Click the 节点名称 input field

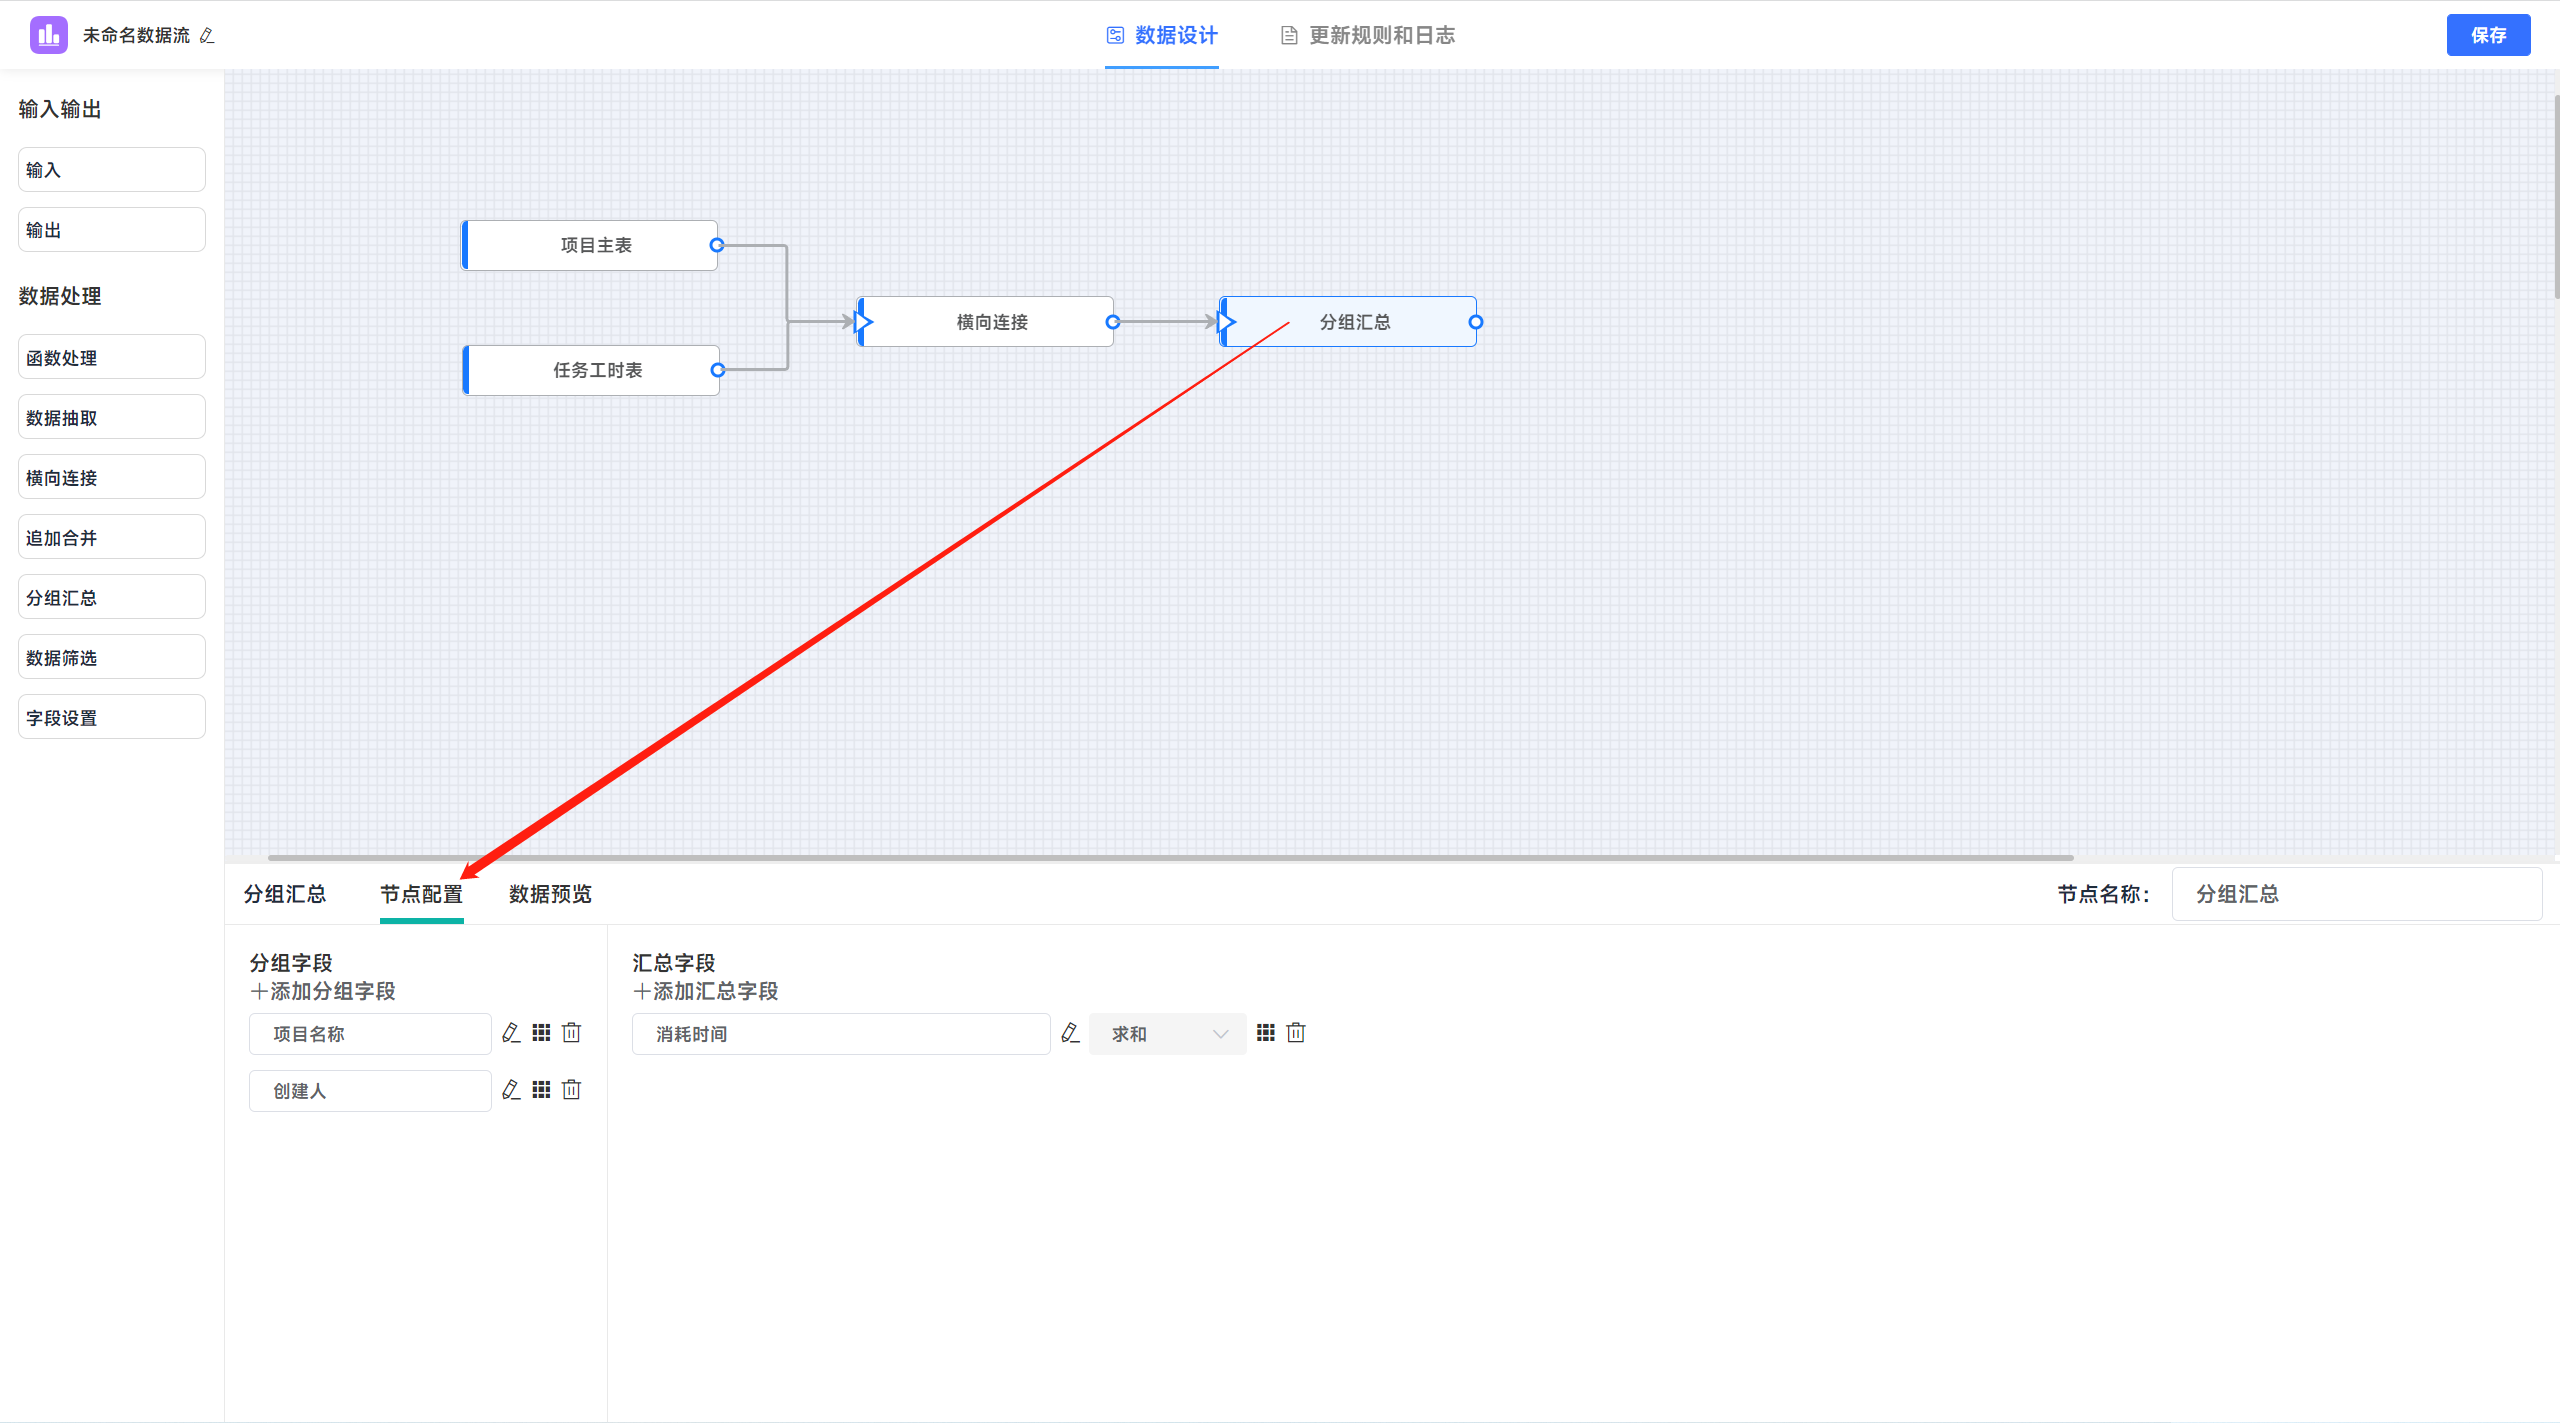click(2356, 894)
